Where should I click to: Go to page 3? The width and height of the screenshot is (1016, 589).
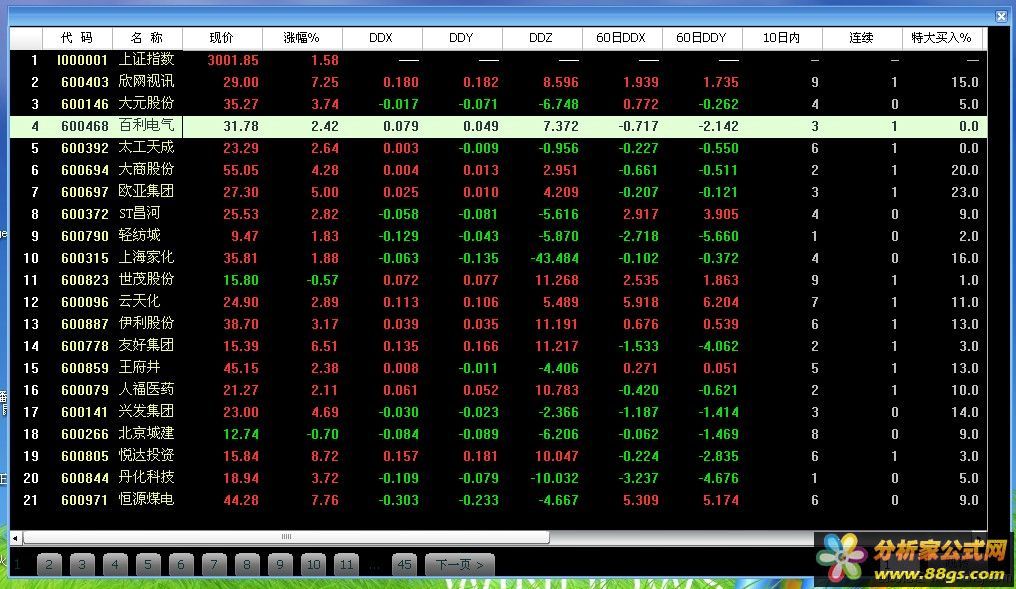82,564
